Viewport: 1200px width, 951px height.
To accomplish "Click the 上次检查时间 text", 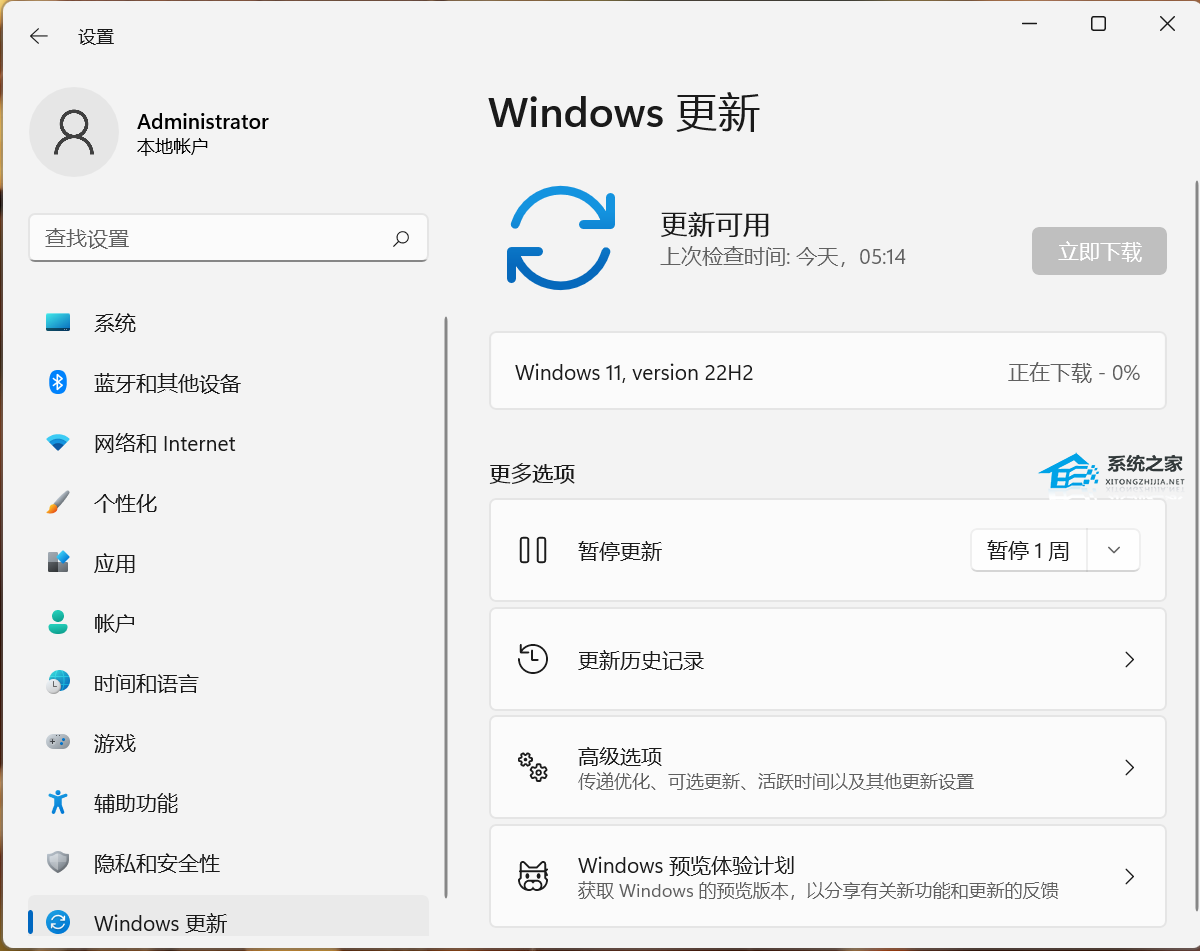I will click(x=783, y=257).
